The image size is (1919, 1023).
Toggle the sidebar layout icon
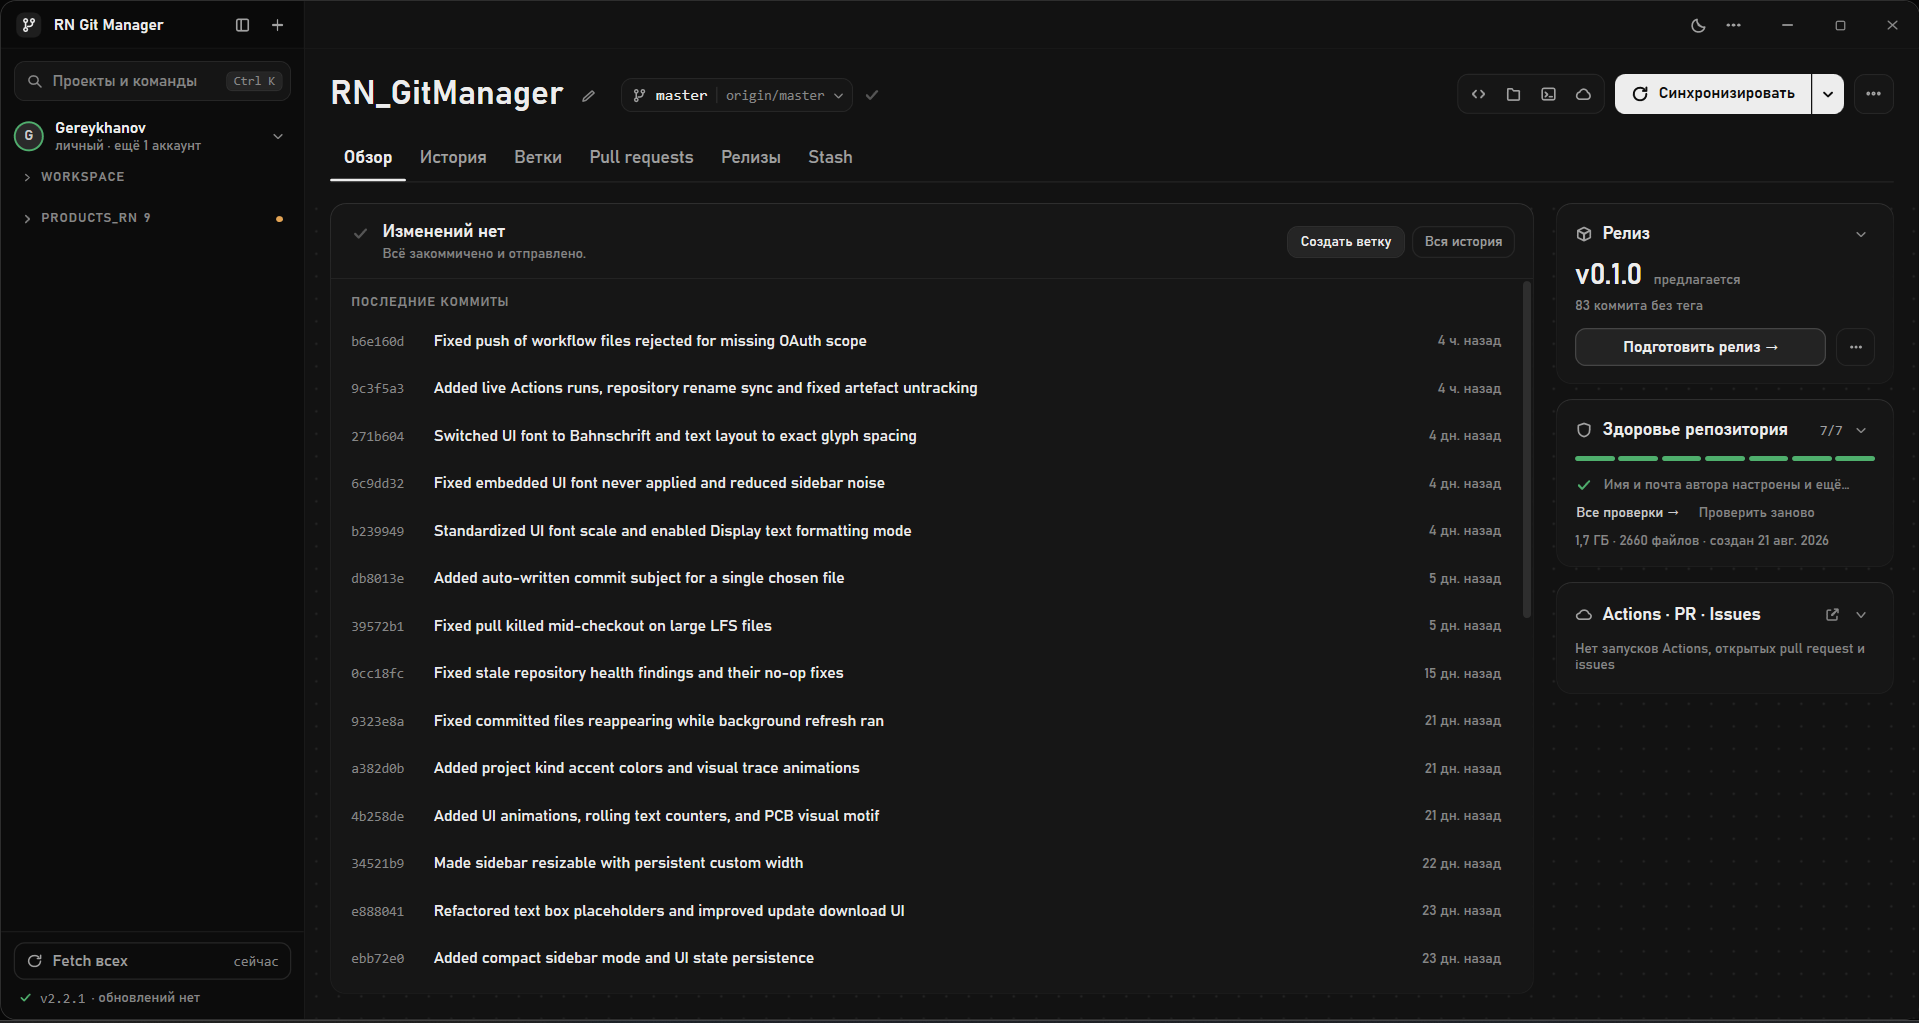[x=242, y=25]
